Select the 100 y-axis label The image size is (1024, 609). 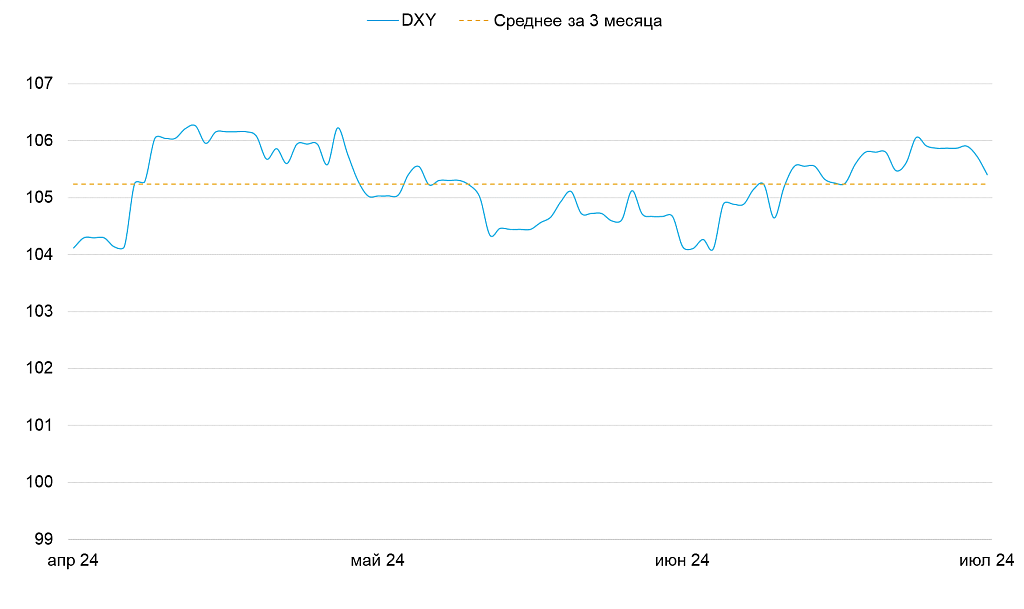click(38, 482)
